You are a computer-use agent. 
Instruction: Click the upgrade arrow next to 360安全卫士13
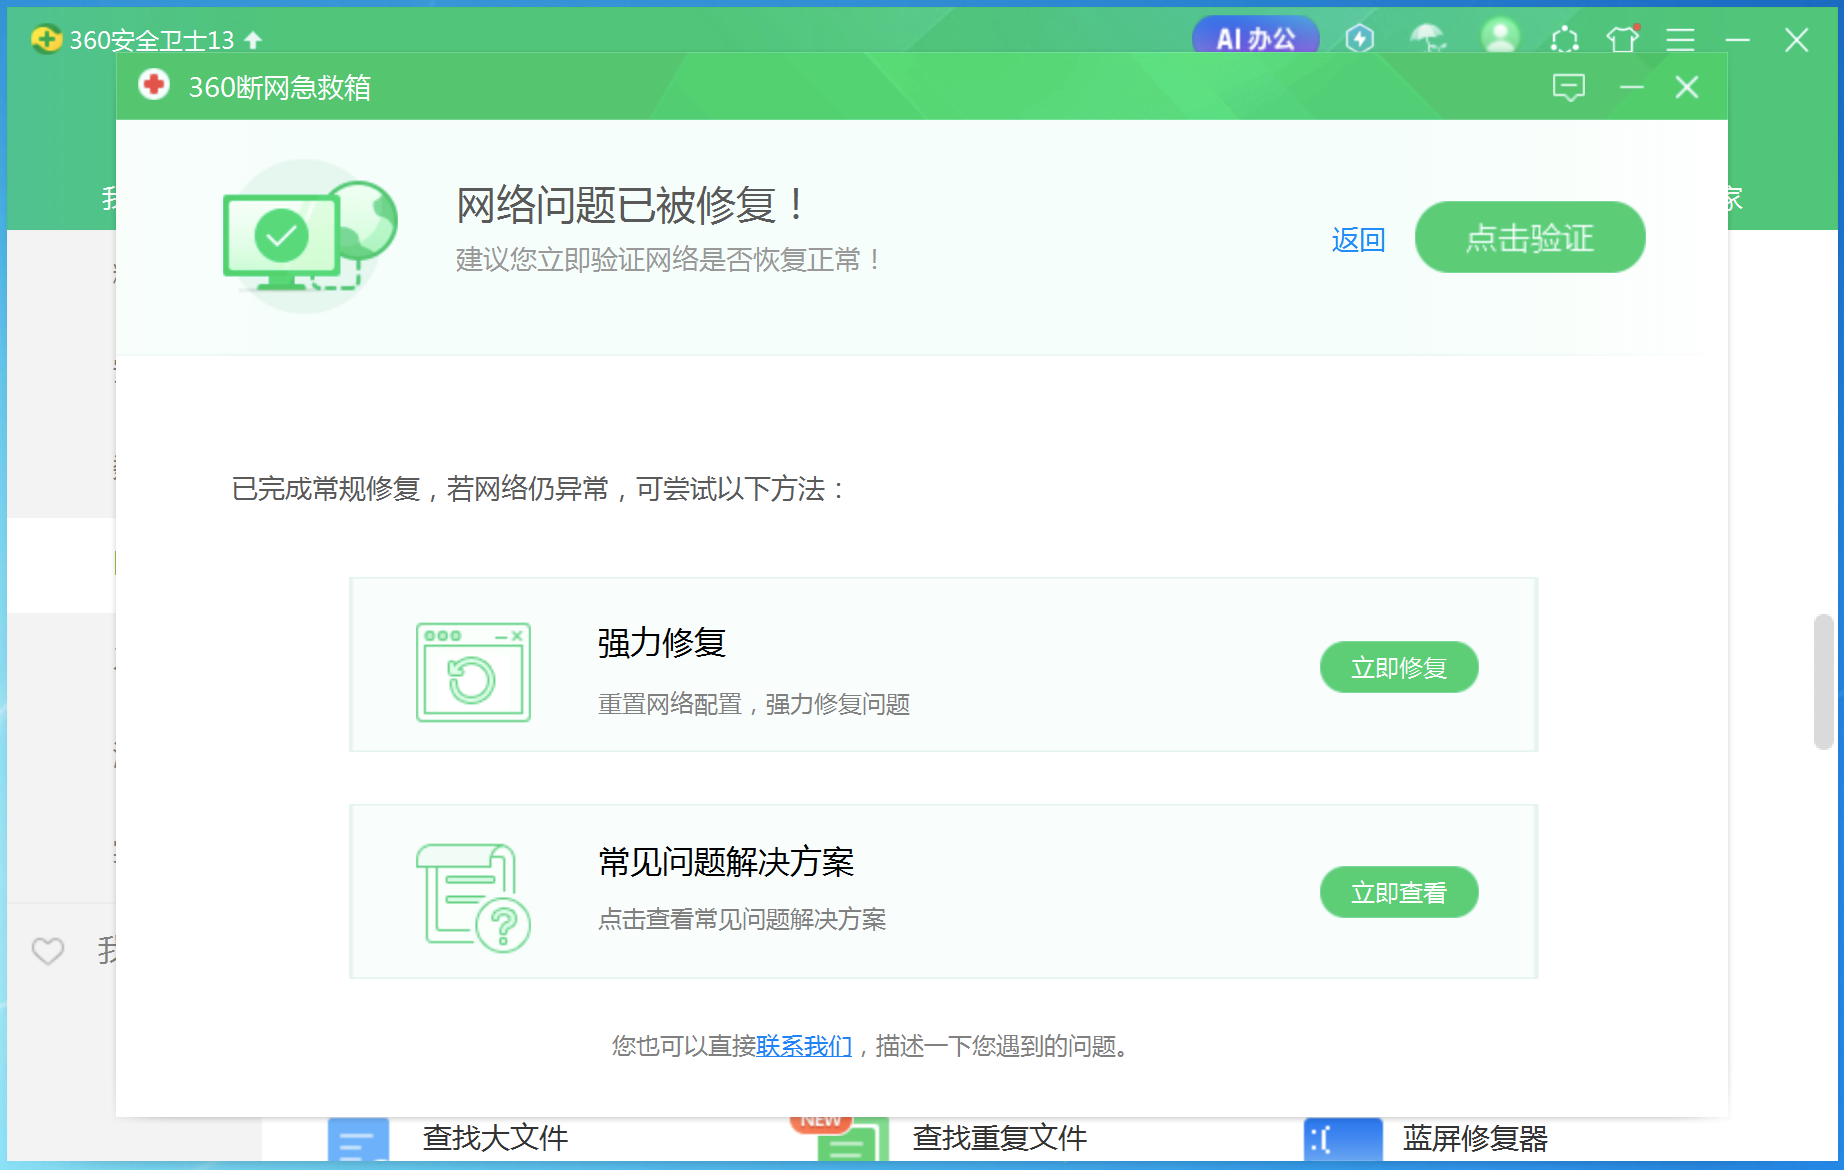(253, 40)
